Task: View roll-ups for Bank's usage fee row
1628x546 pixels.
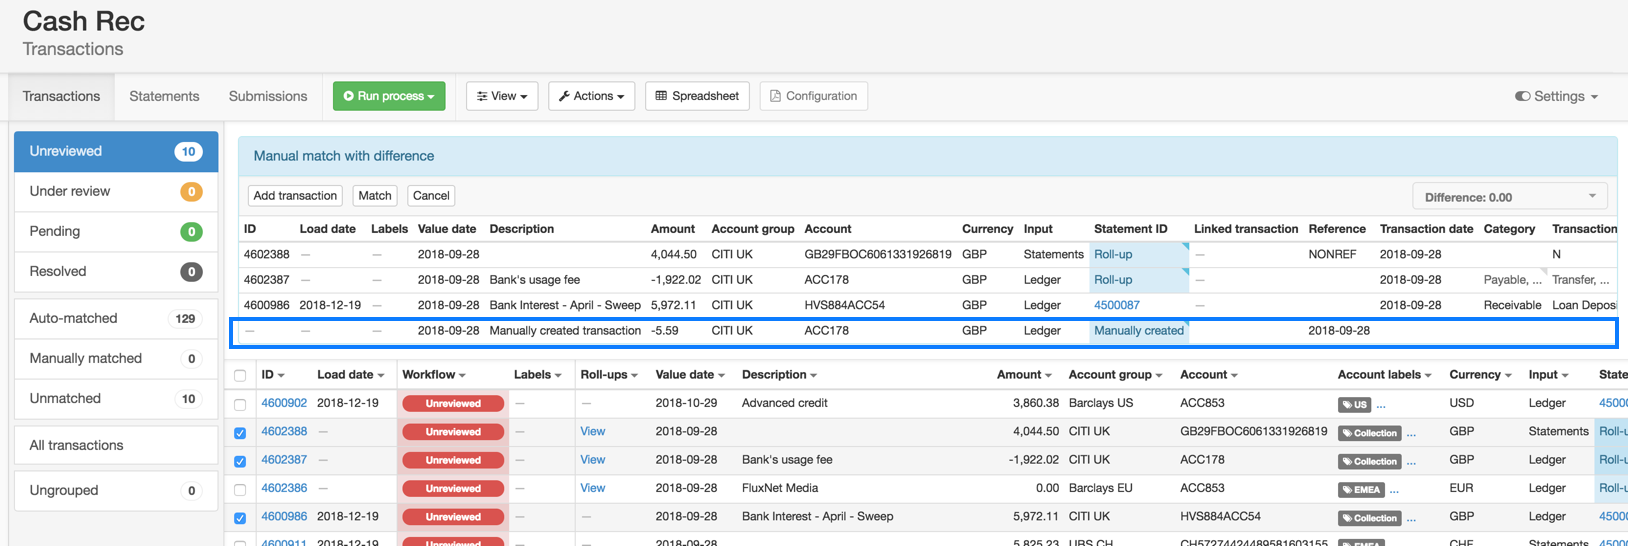Action: [x=593, y=459]
